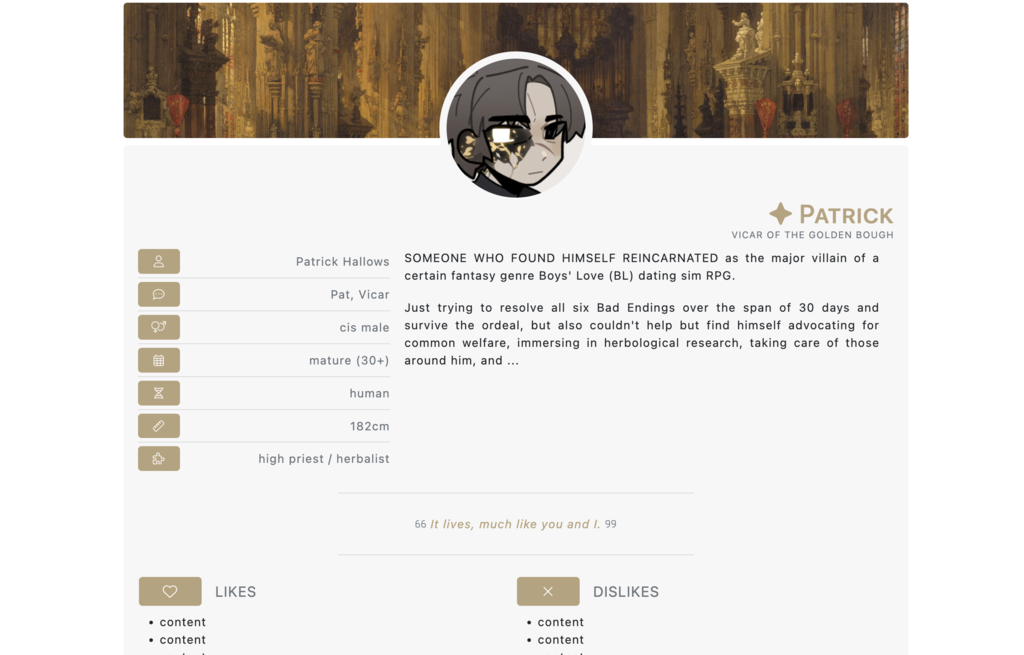Click the person icon beside Patrick Hallows
This screenshot has height=655, width=1024.
click(x=159, y=261)
